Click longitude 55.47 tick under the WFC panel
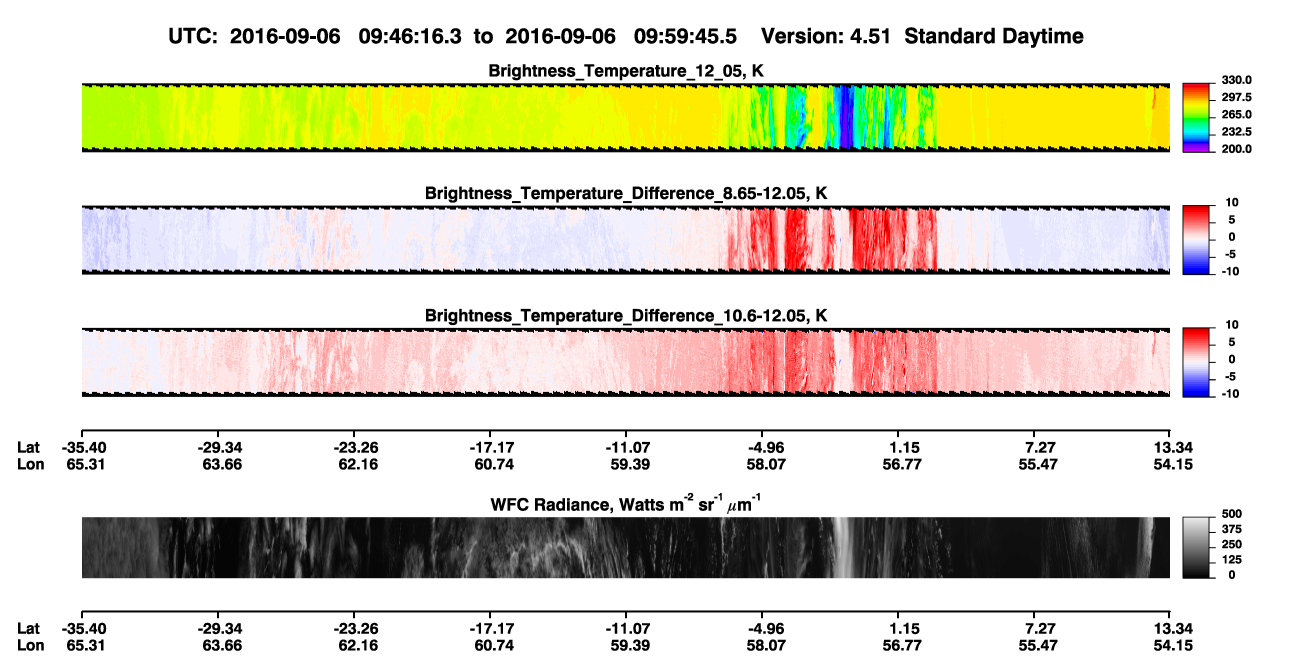The width and height of the screenshot is (1300, 667). [1037, 646]
